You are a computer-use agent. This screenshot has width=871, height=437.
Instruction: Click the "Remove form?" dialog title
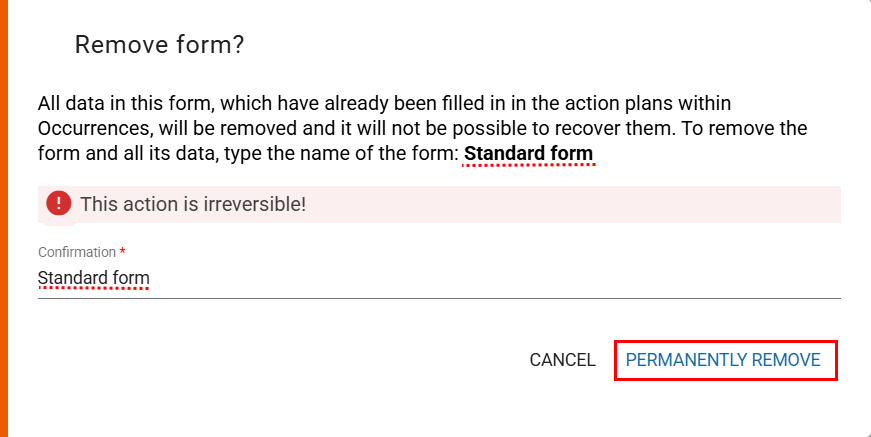[x=160, y=45]
